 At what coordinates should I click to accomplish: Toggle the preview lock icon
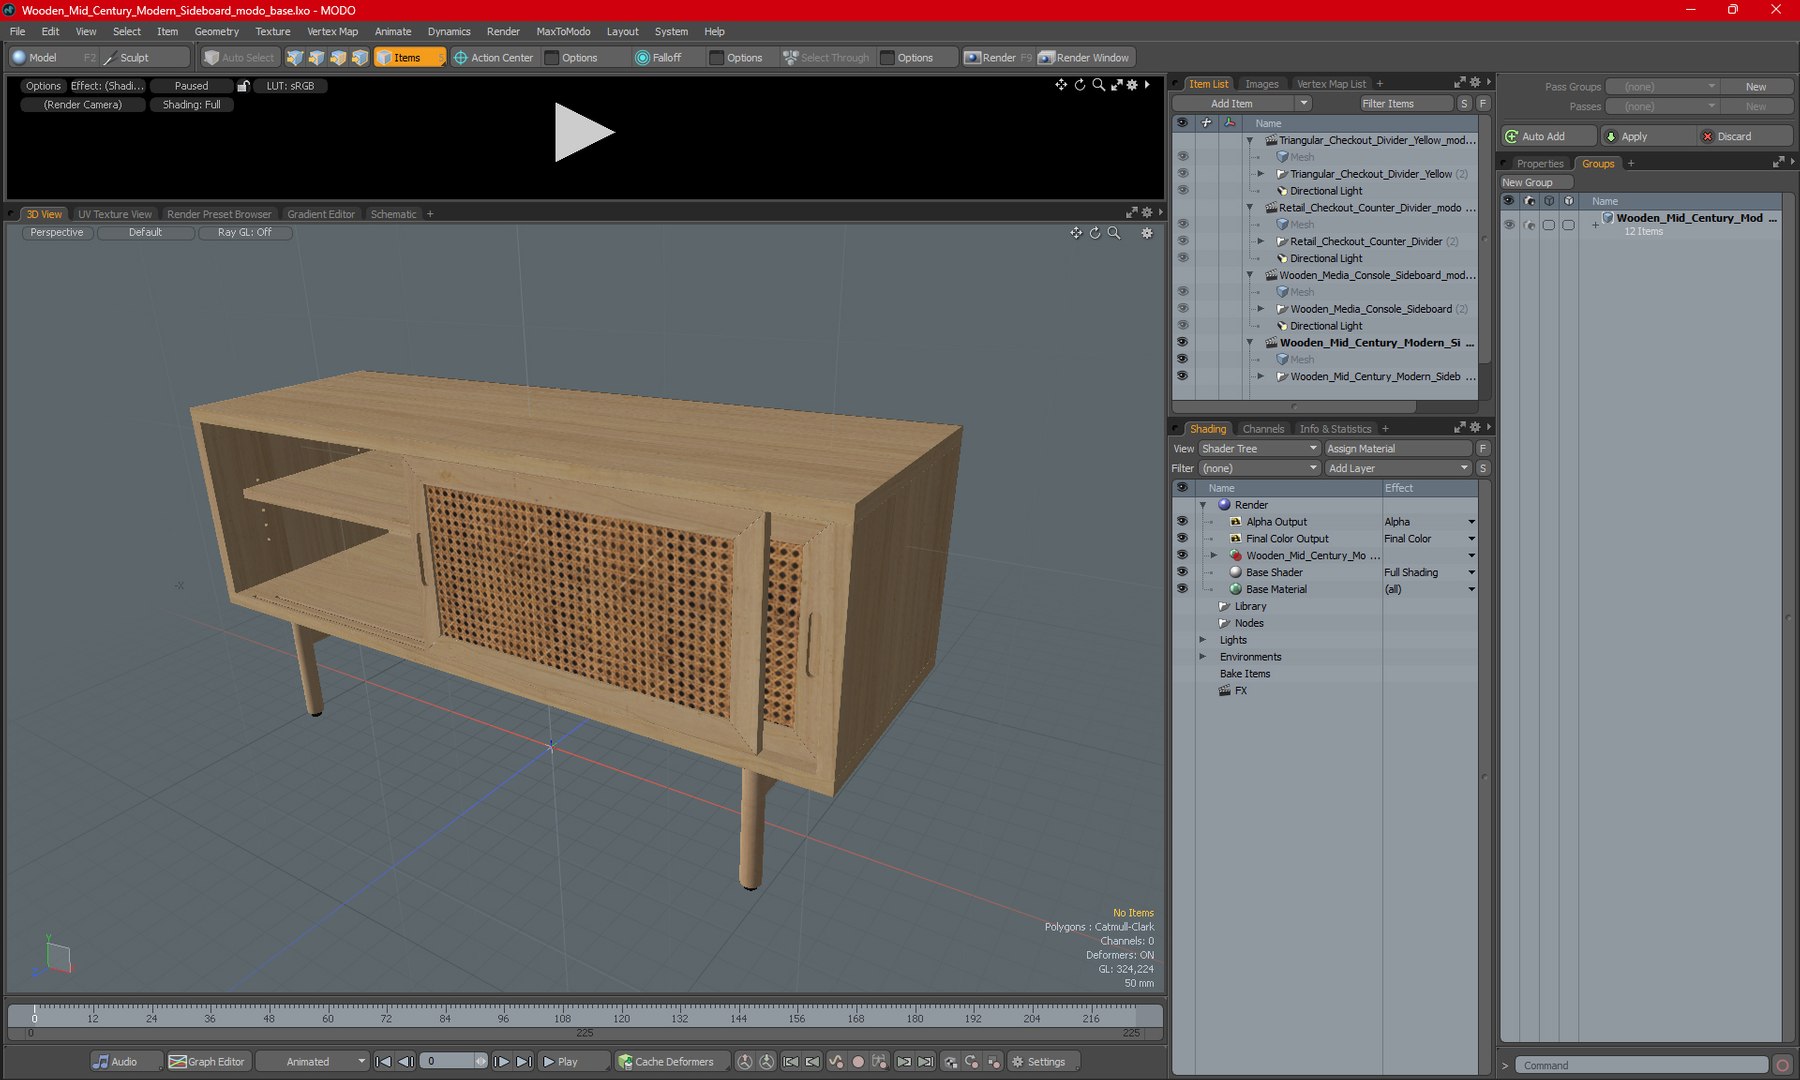[243, 86]
